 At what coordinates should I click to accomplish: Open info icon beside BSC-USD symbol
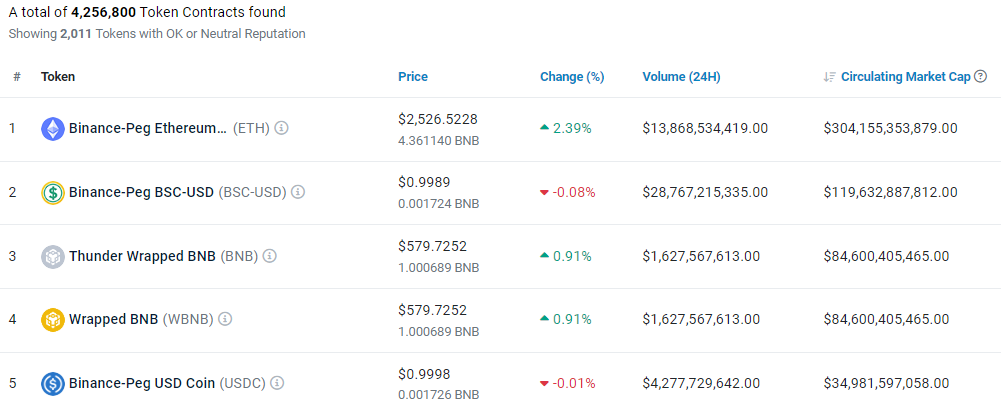(298, 192)
